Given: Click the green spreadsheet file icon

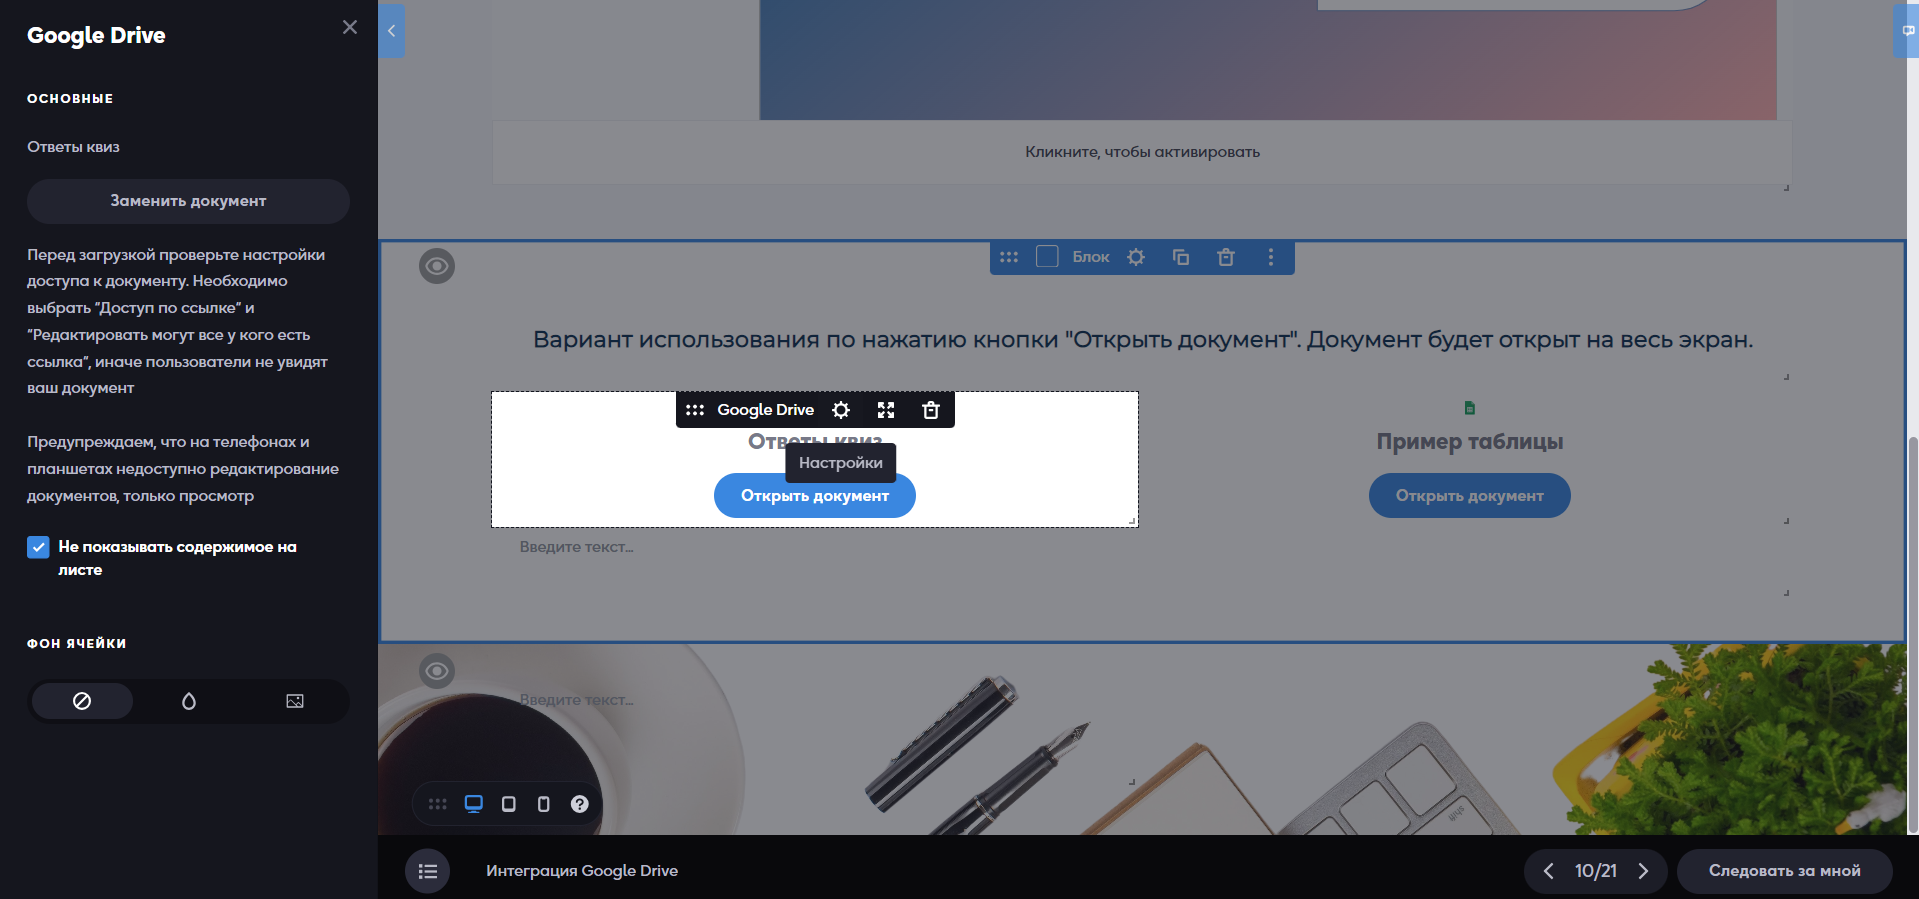Looking at the screenshot, I should [1470, 408].
